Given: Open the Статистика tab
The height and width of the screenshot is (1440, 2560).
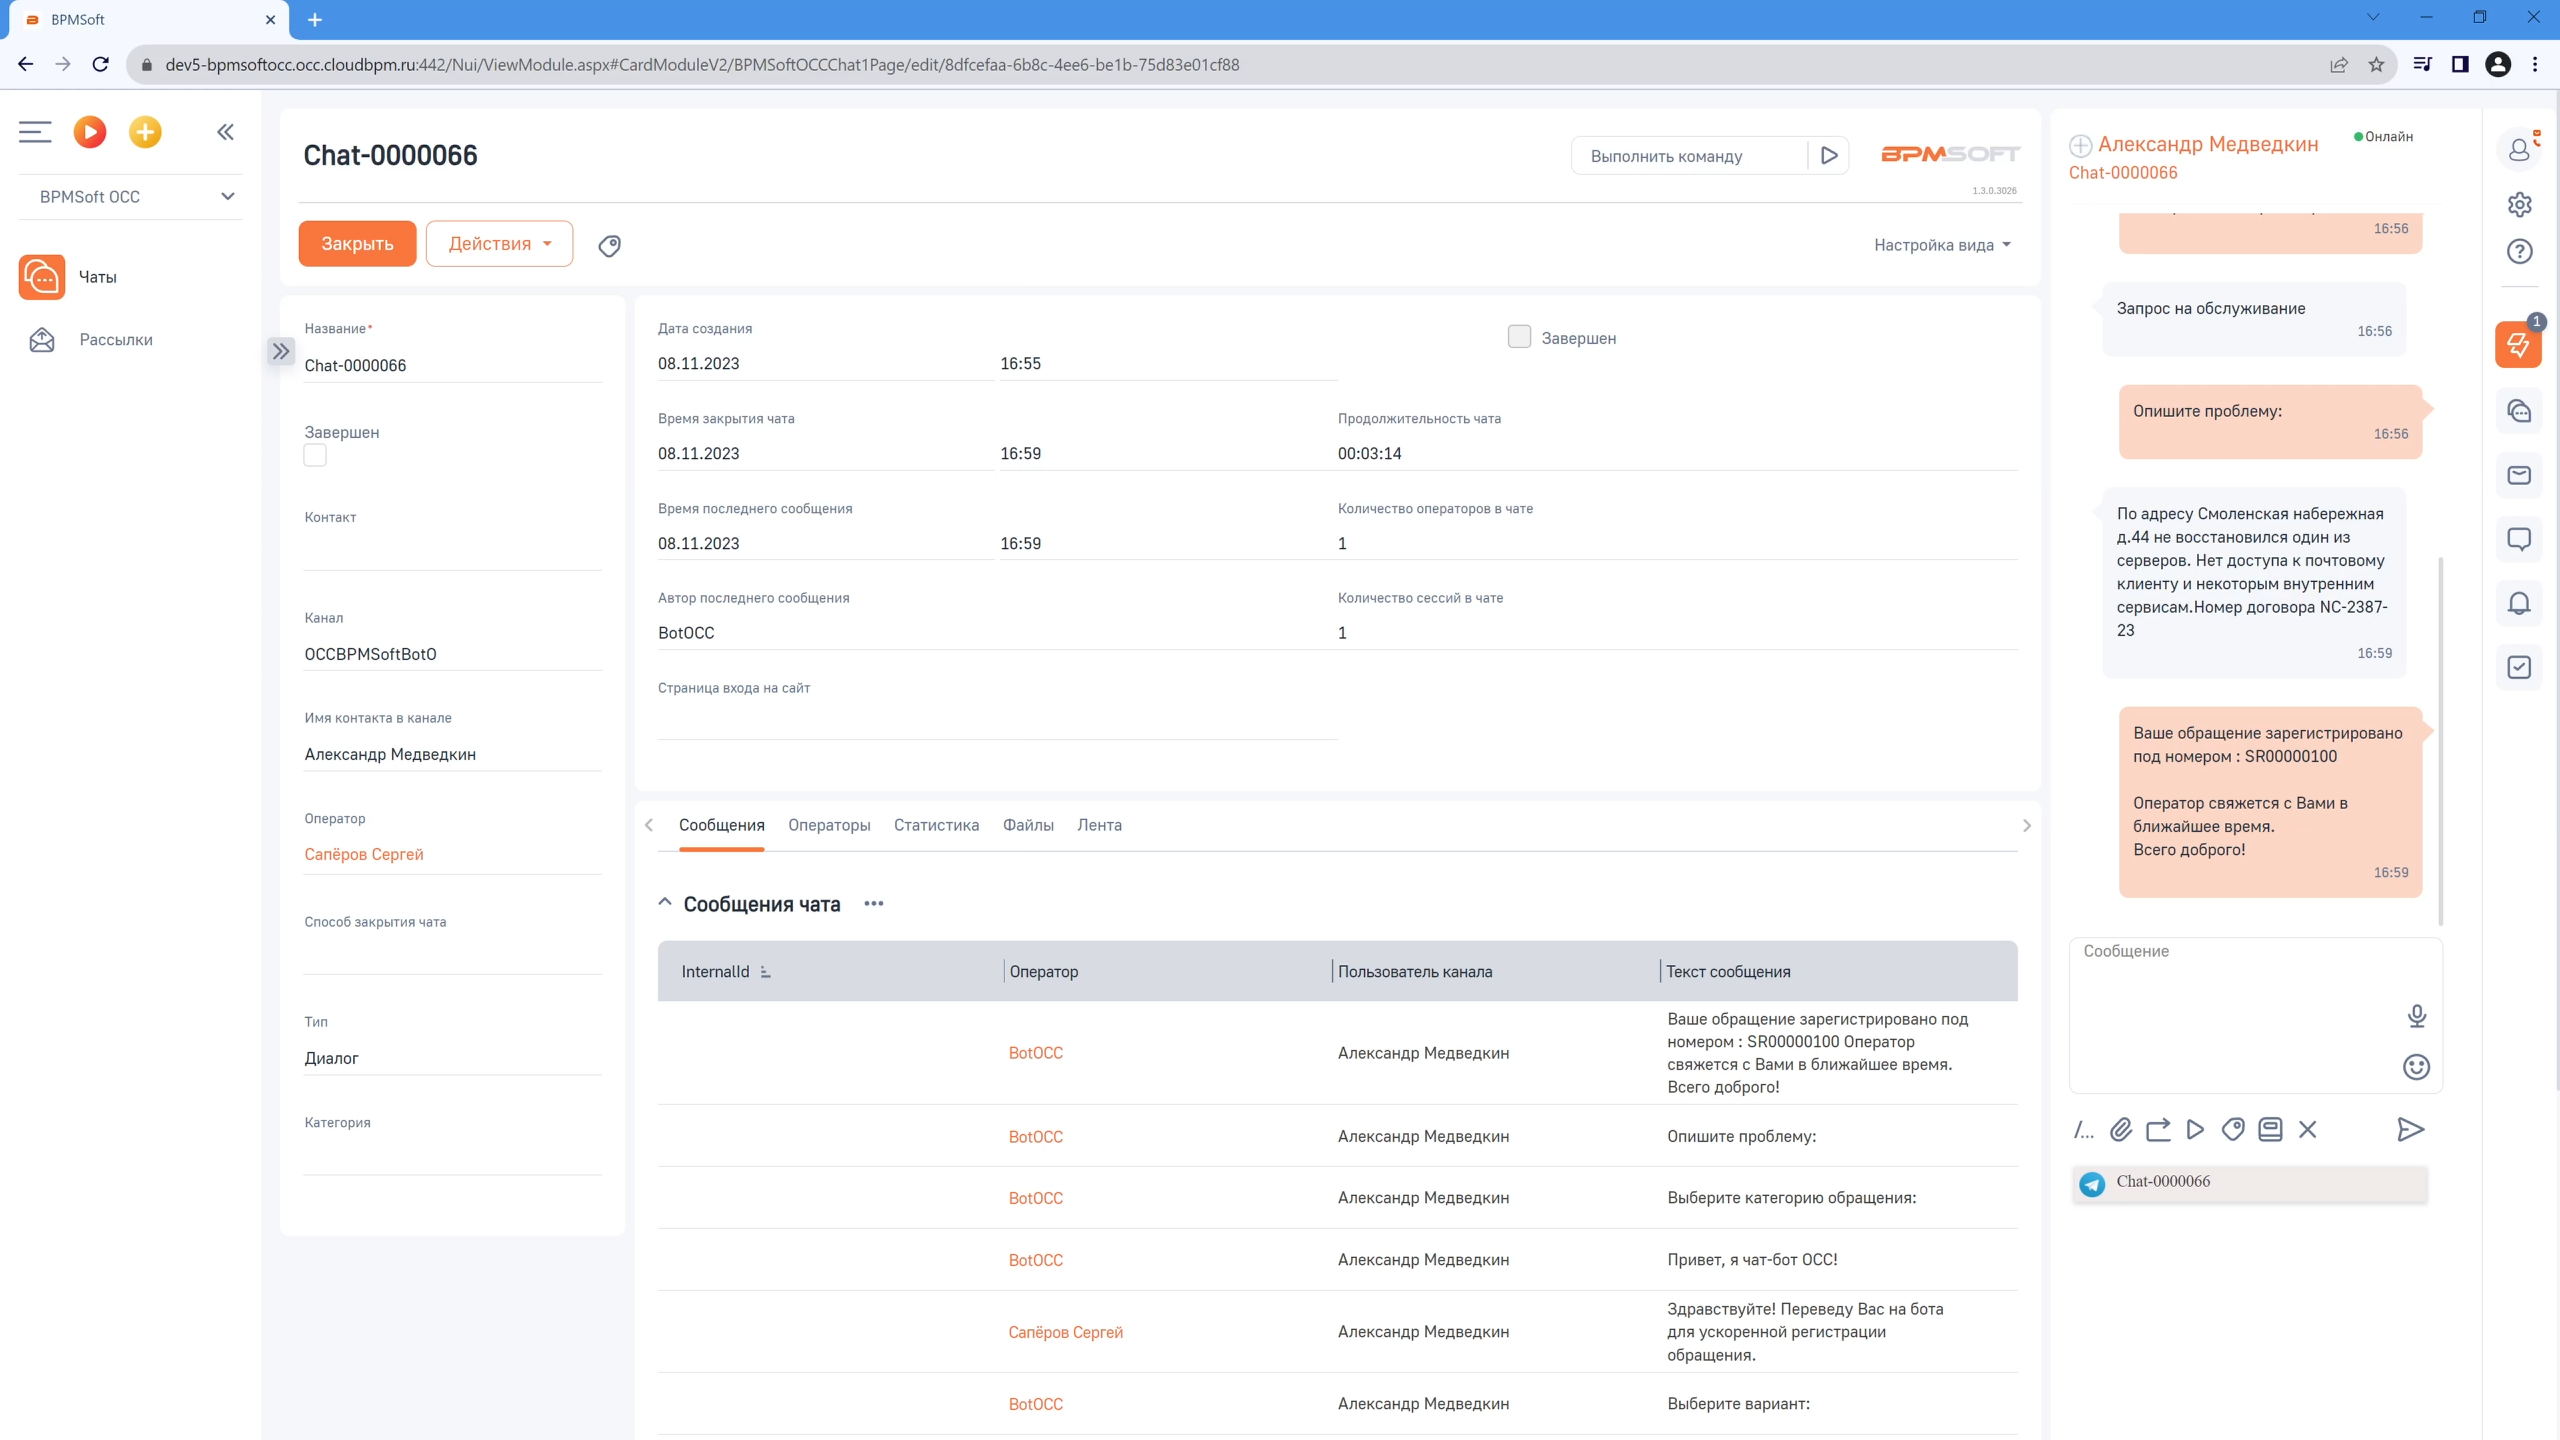Looking at the screenshot, I should [936, 825].
